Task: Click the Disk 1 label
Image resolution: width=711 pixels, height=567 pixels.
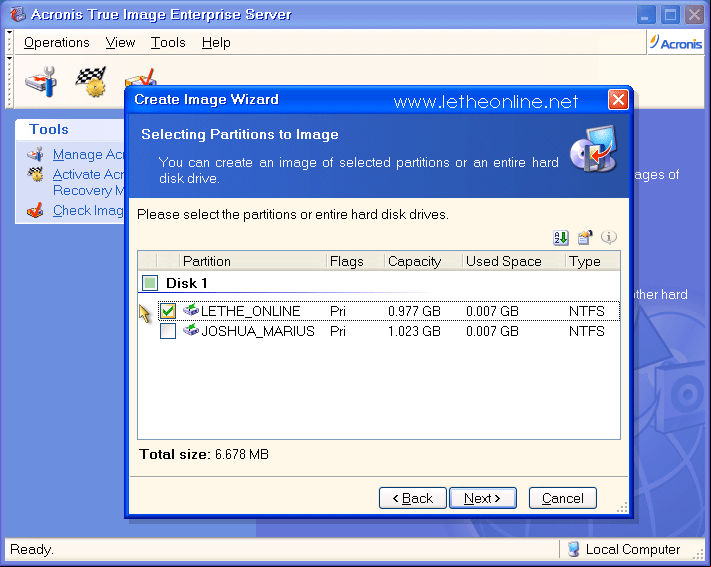Action: click(187, 283)
